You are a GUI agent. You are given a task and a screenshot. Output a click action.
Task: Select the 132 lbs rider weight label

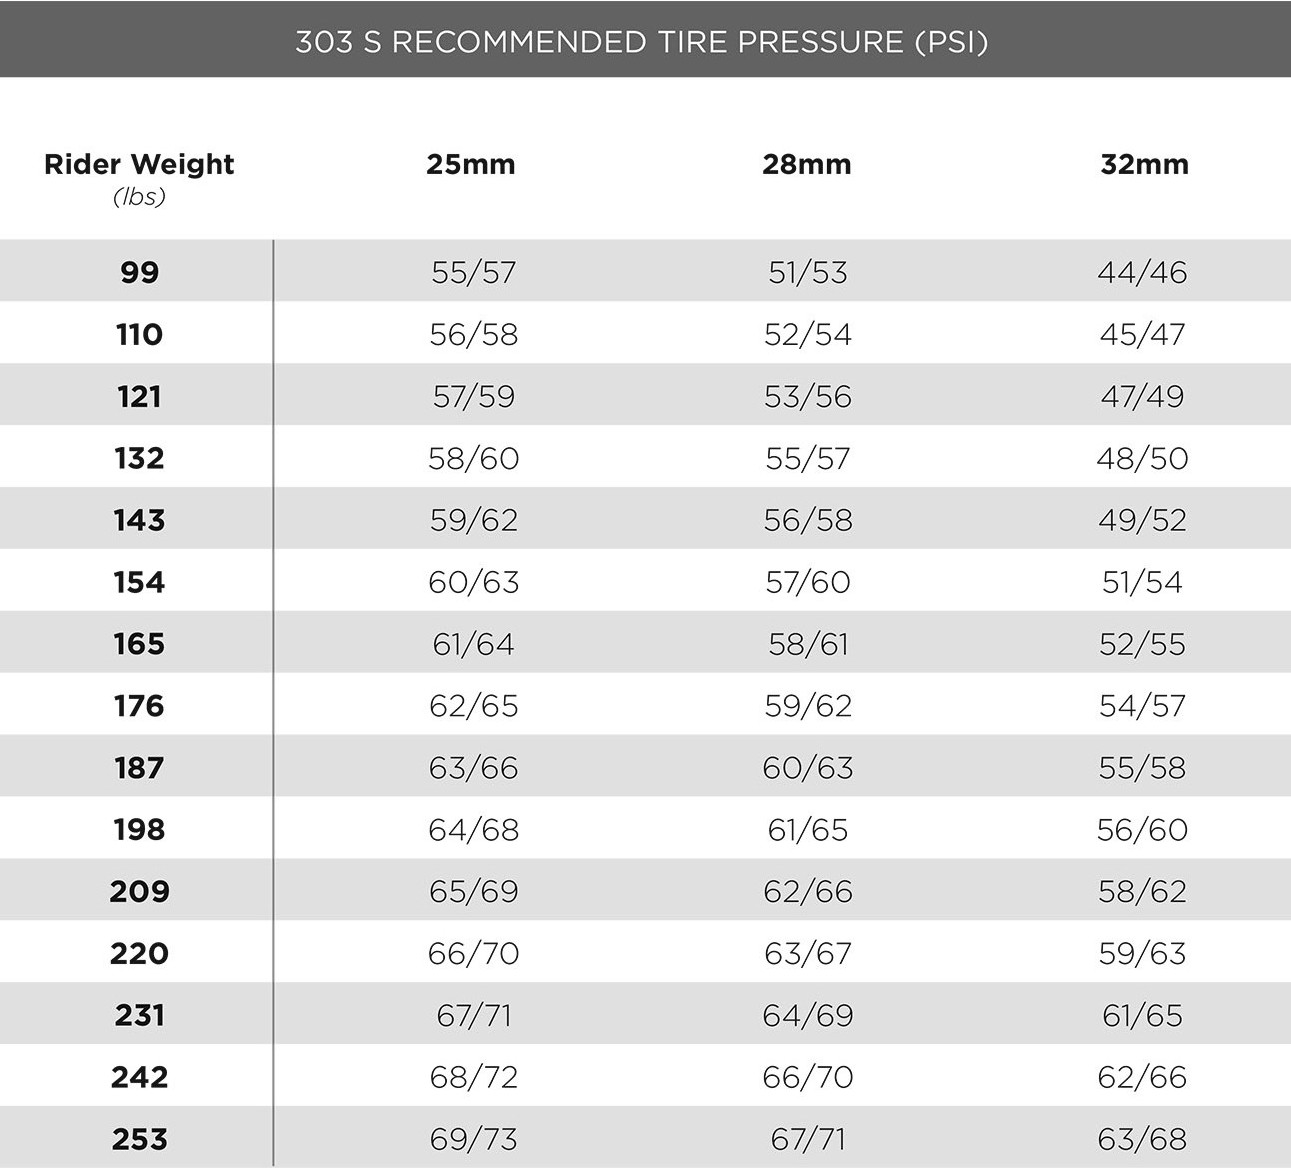point(139,458)
